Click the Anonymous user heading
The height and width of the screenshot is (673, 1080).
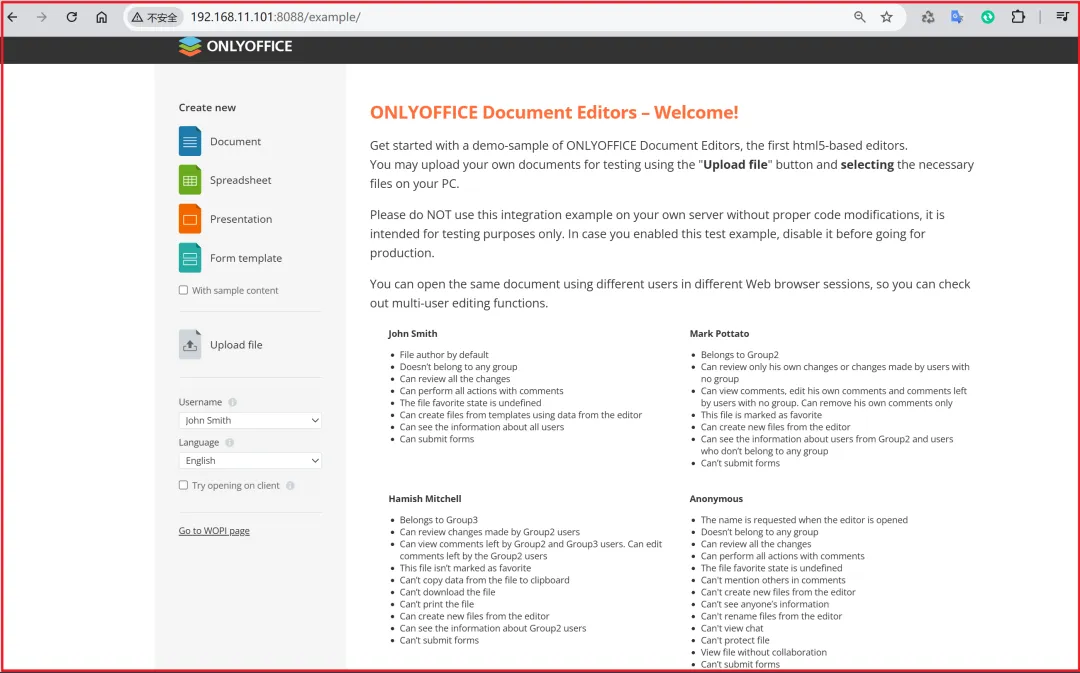click(716, 499)
